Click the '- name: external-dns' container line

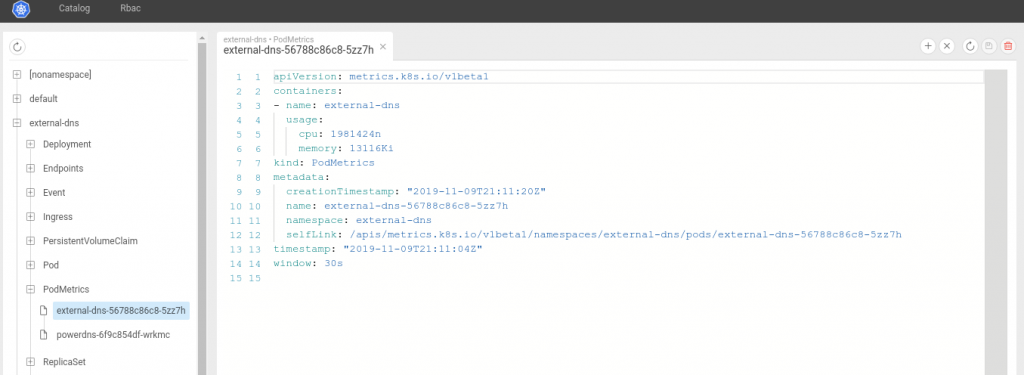click(336, 106)
